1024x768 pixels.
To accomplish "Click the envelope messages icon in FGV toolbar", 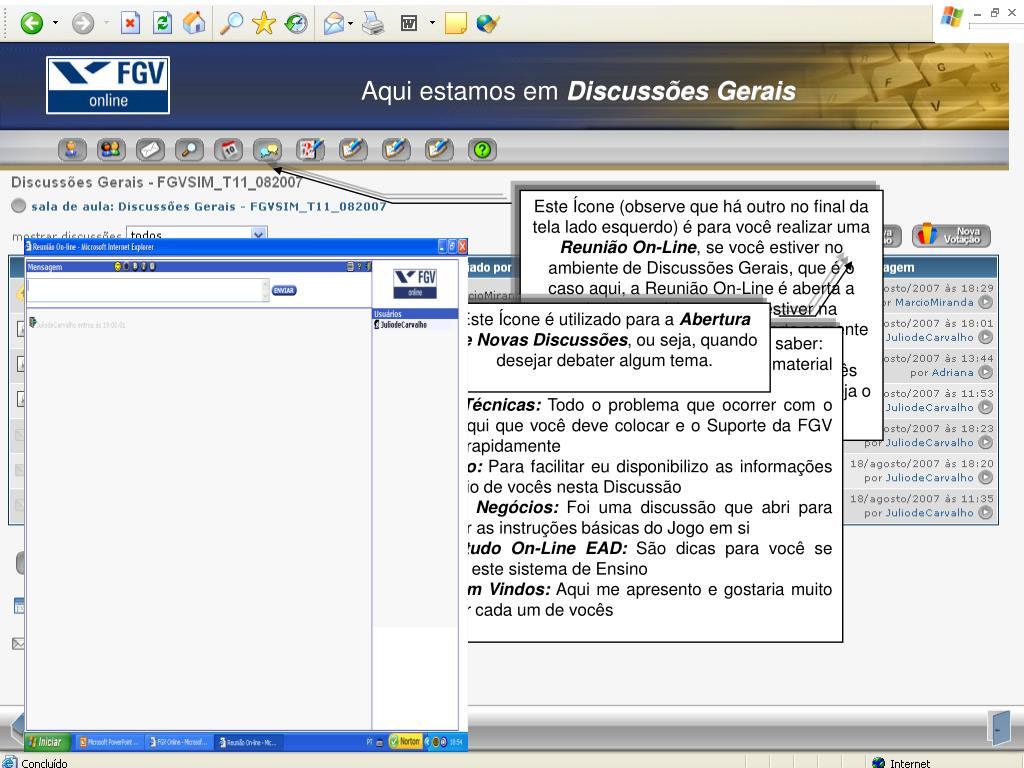I will 149,150.
